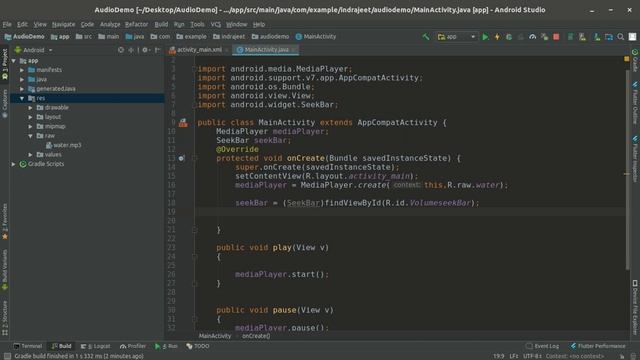
Task: Open the Build menu
Action: point(161,24)
